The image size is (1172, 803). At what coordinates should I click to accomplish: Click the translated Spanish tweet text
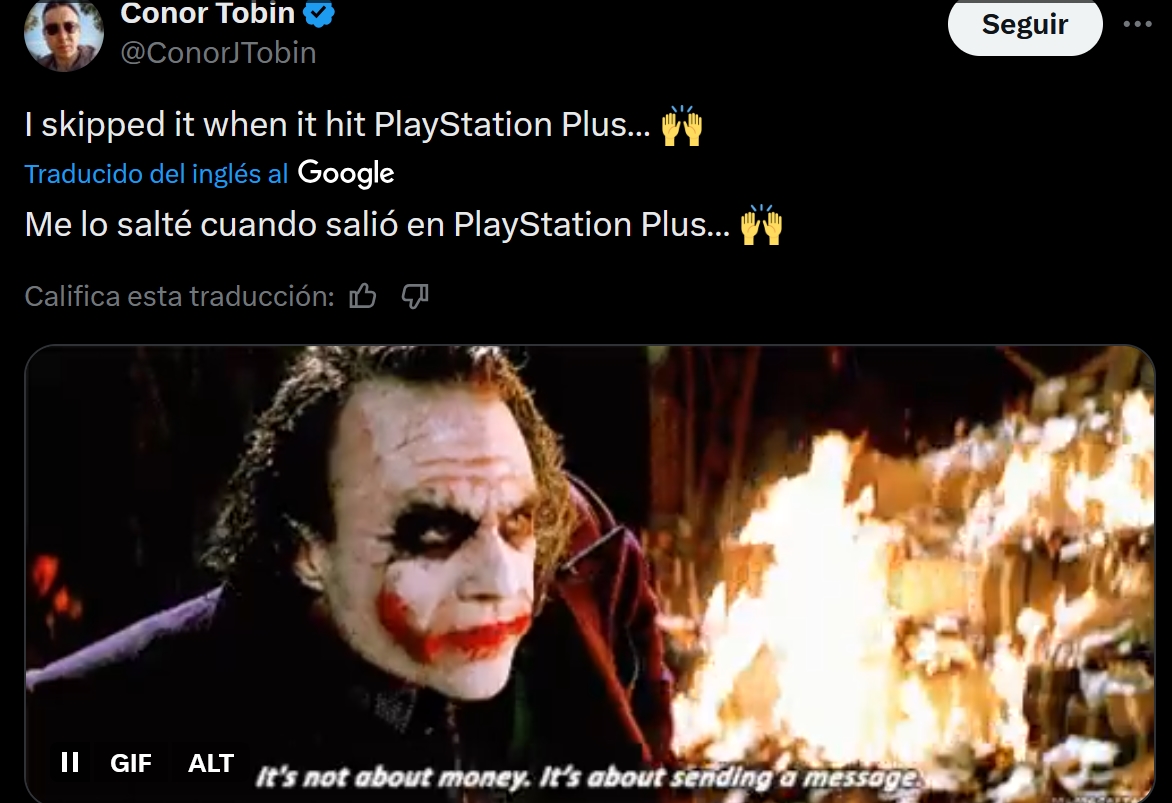pos(377,224)
